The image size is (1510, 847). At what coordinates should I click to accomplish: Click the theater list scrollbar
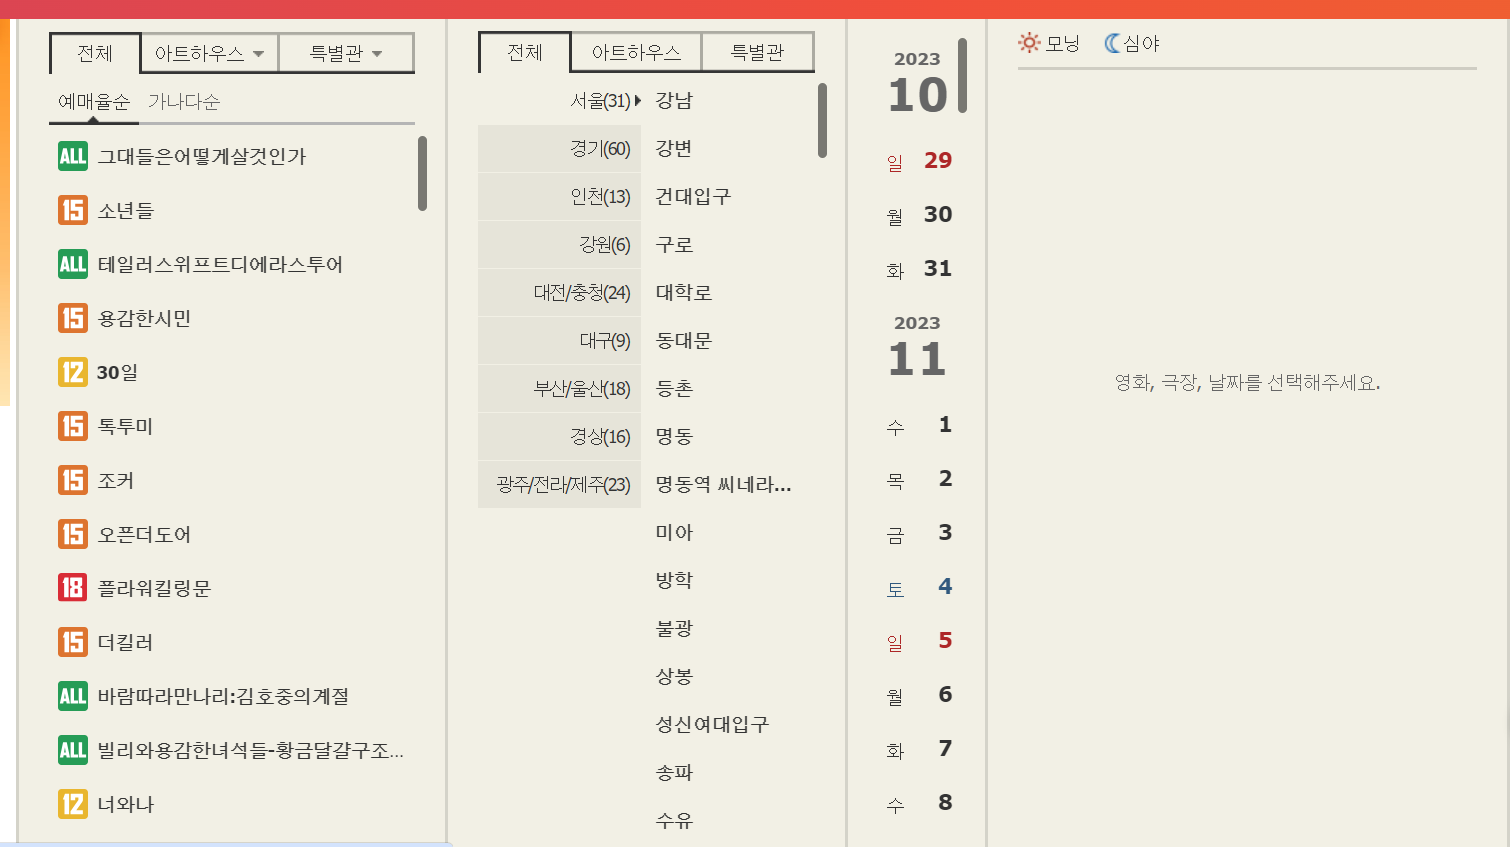pyautogui.click(x=822, y=120)
